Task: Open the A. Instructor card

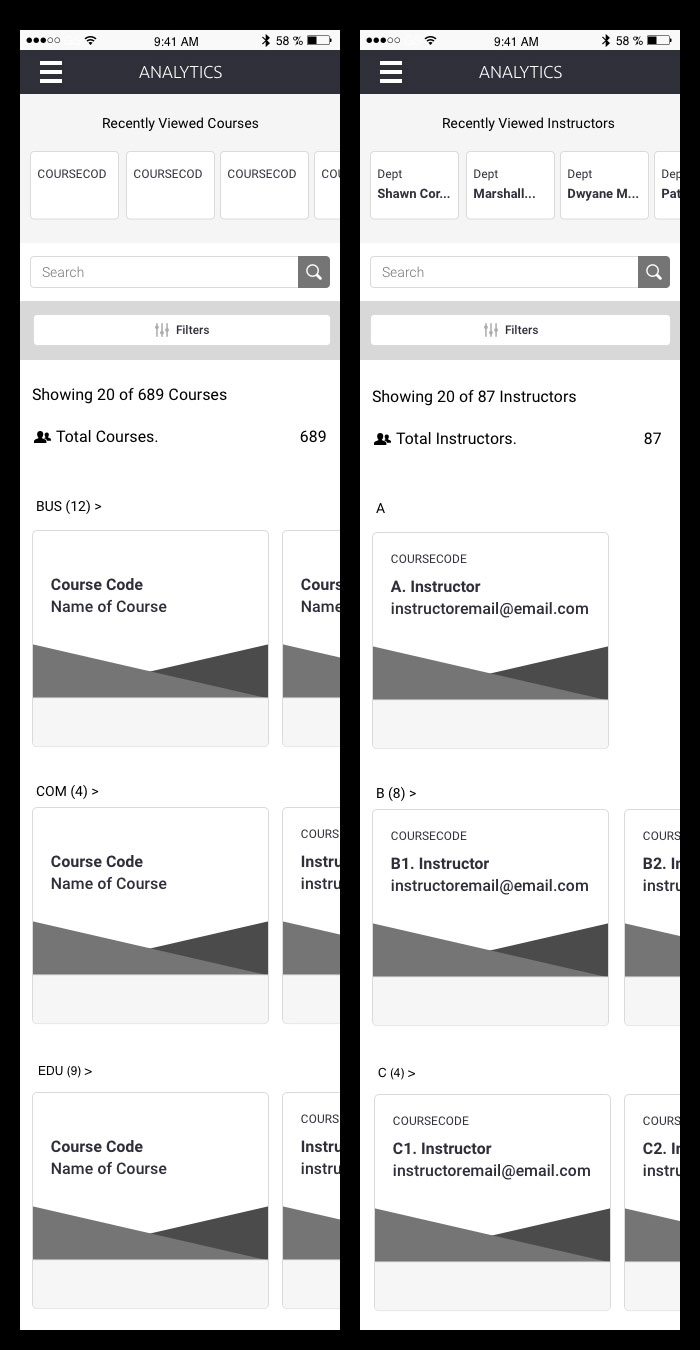Action: (490, 640)
